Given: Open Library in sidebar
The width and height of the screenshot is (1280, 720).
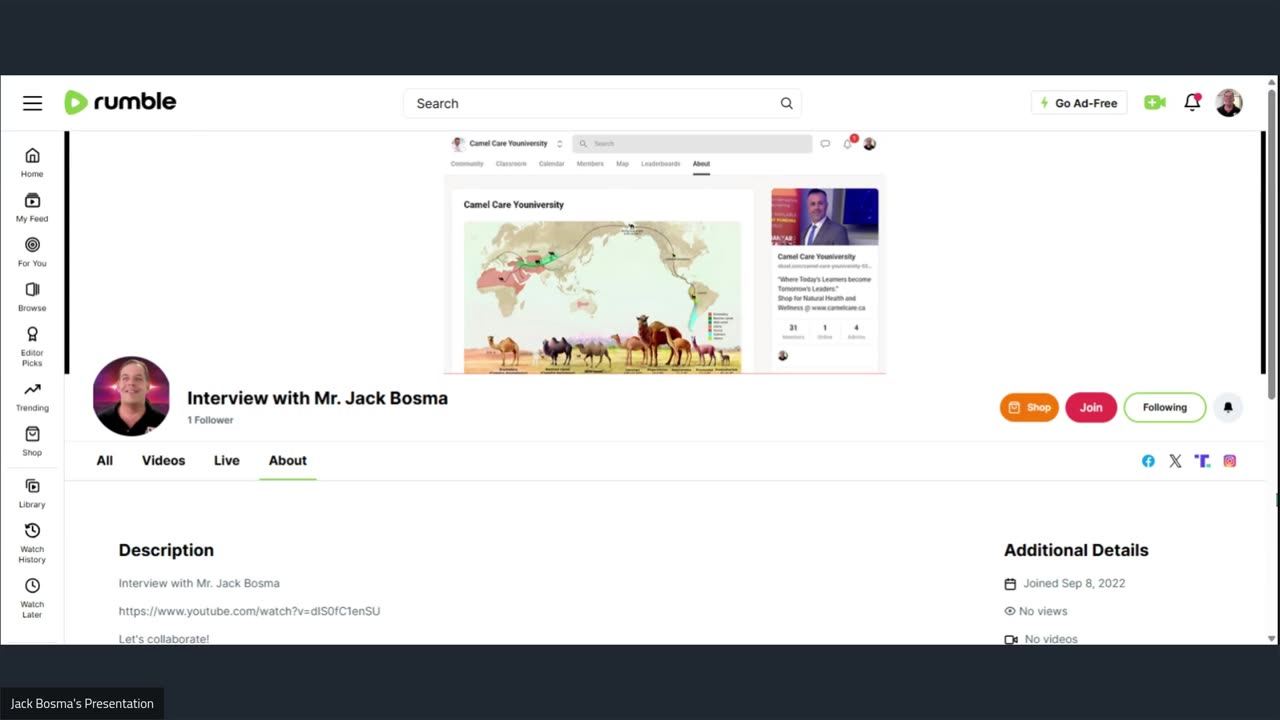Looking at the screenshot, I should [32, 493].
